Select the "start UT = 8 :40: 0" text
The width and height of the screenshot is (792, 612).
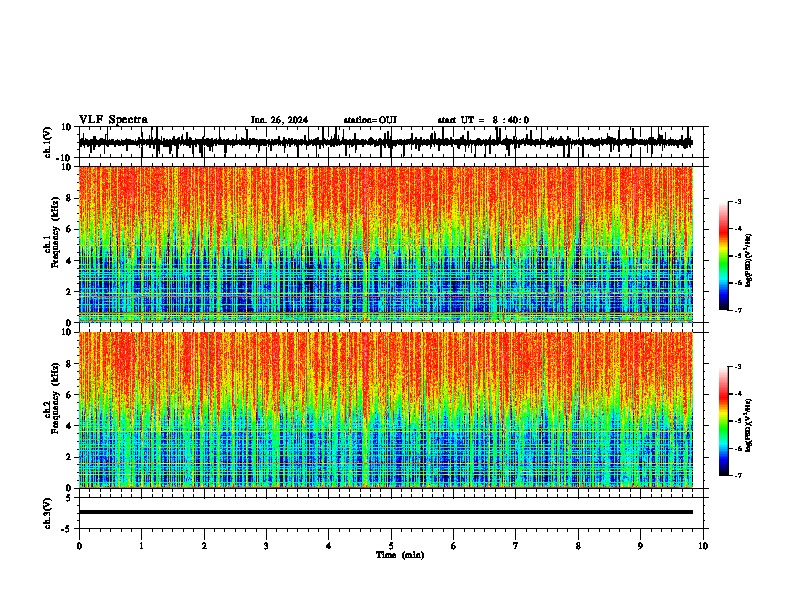coord(483,120)
